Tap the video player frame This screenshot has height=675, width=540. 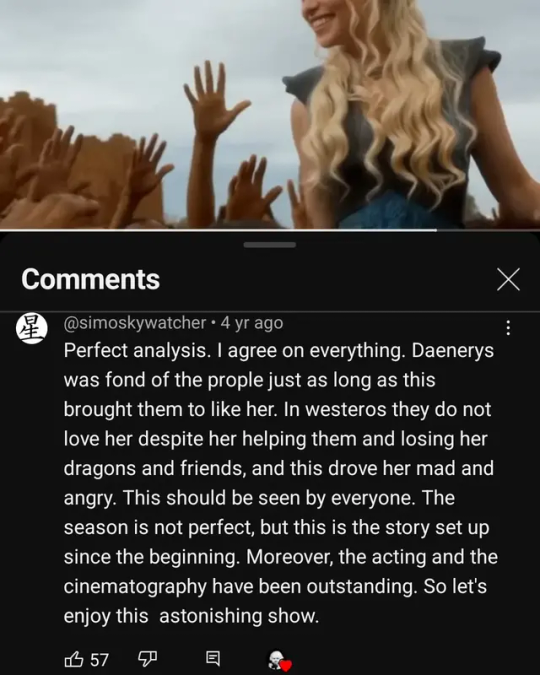tap(270, 114)
